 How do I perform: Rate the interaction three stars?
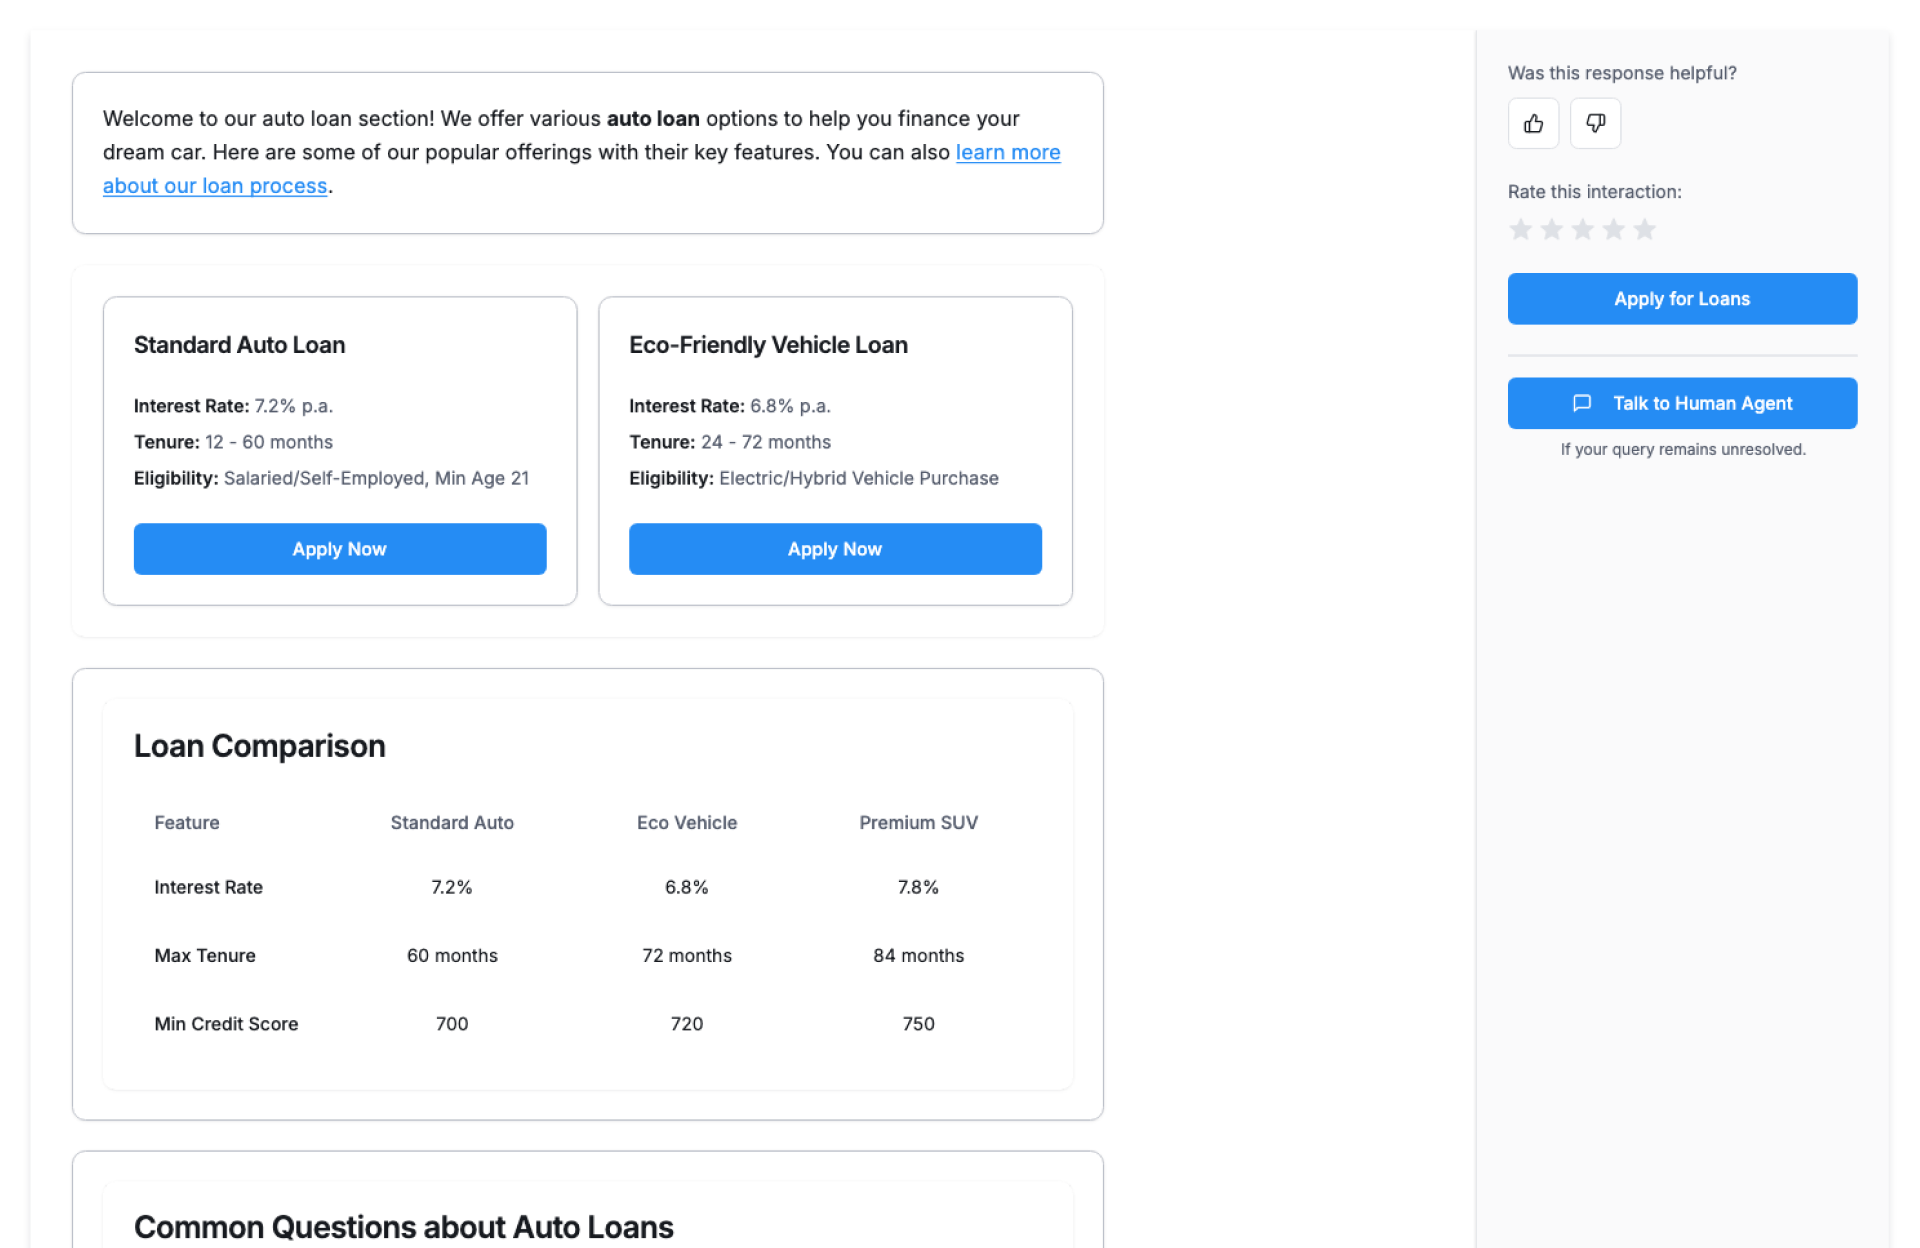click(x=1582, y=230)
